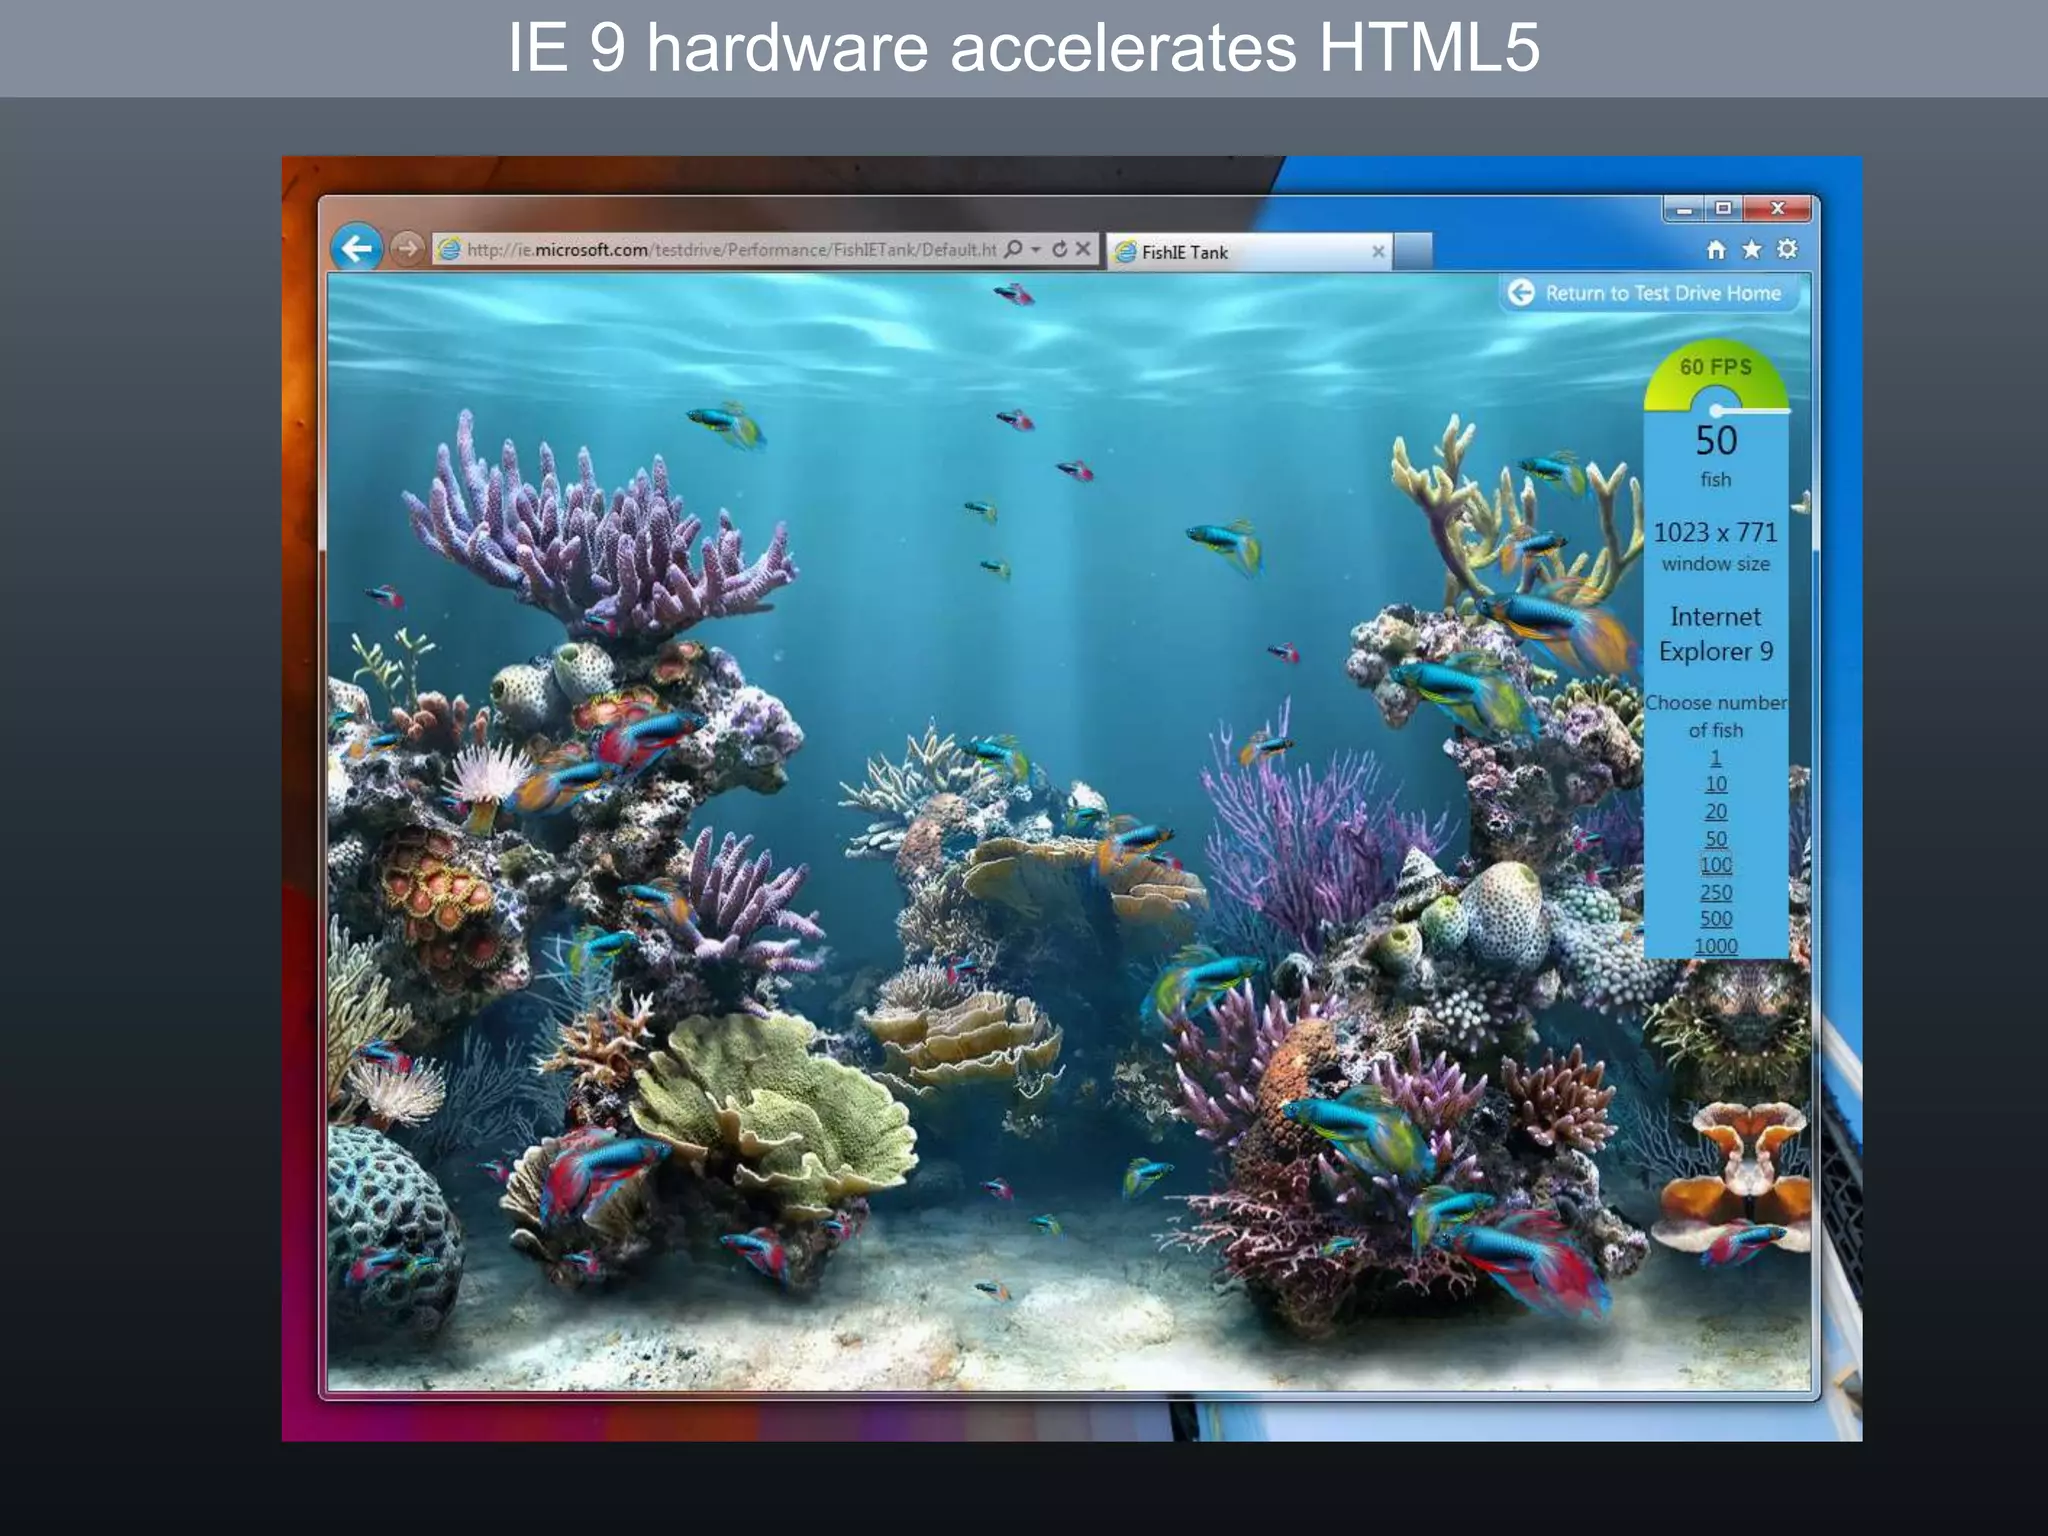Image resolution: width=2048 pixels, height=1536 pixels.
Task: Click the browser Forward arrow button
Action: click(x=406, y=248)
